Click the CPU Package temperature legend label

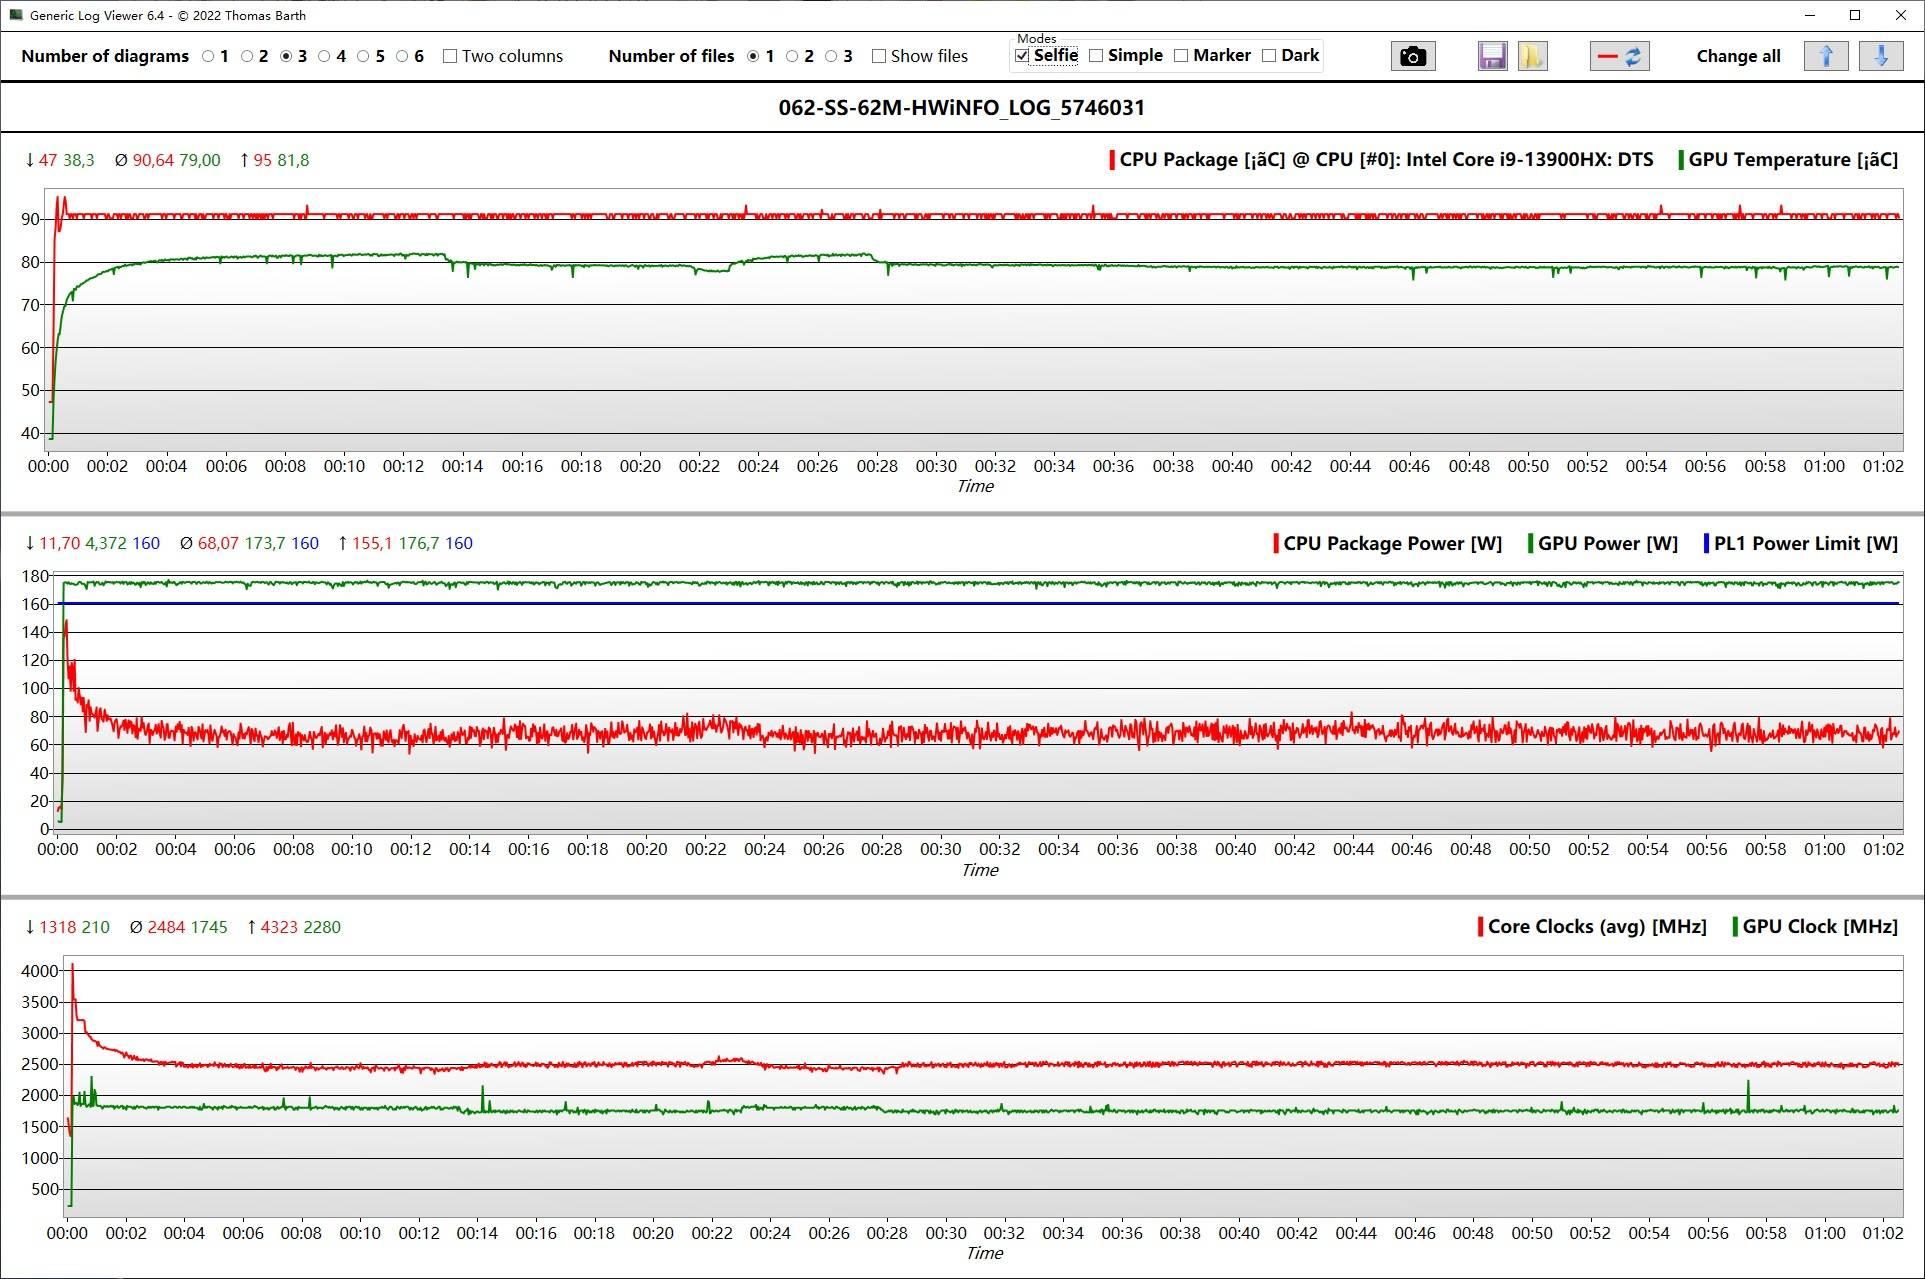1385,160
